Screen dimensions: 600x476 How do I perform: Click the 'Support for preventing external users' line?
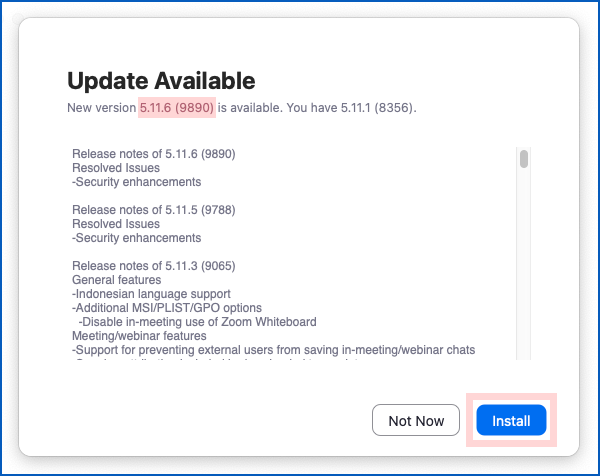point(273,350)
